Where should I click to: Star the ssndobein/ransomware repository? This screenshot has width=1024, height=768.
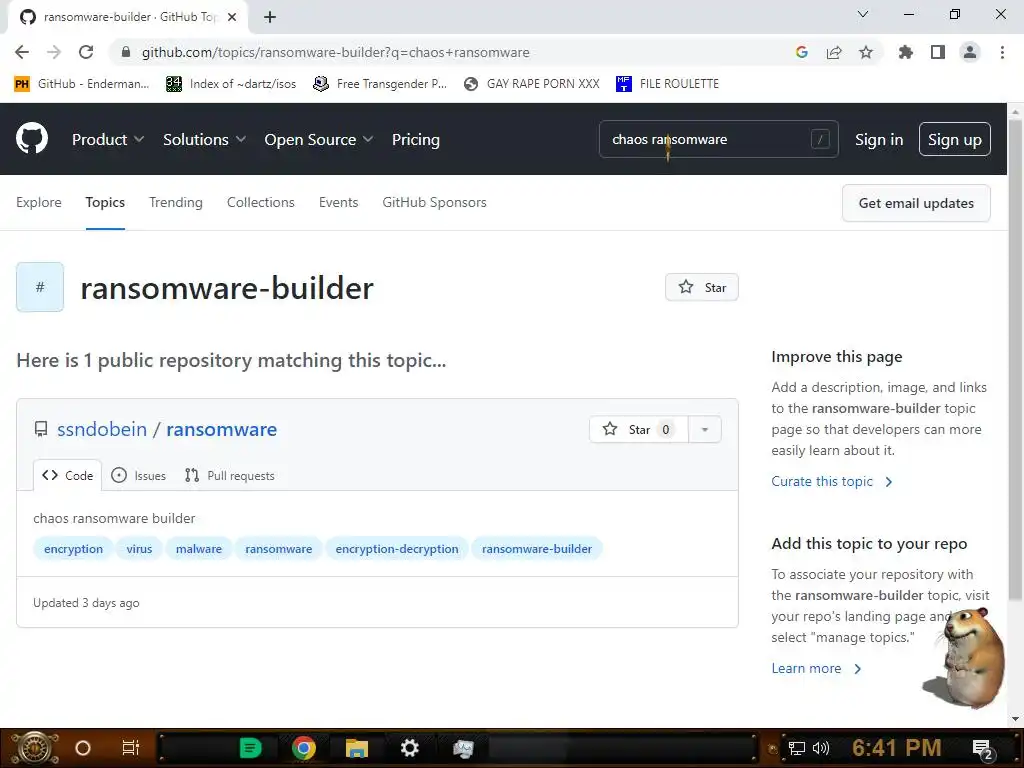click(639, 429)
